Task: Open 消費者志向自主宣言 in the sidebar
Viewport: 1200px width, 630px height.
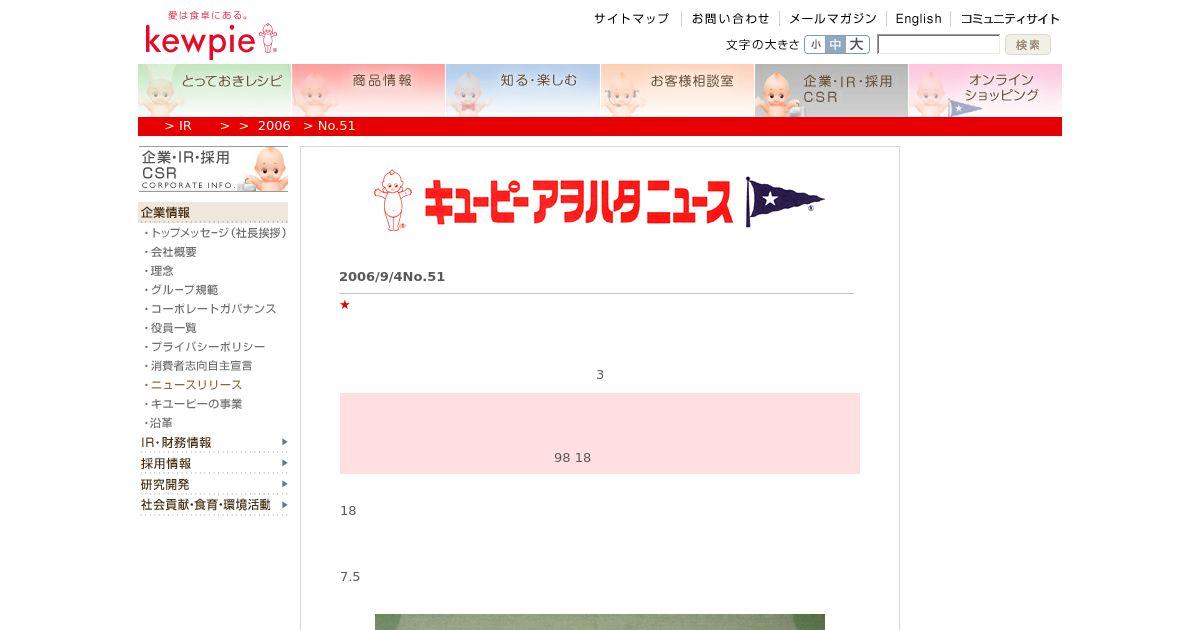Action: (x=201, y=366)
